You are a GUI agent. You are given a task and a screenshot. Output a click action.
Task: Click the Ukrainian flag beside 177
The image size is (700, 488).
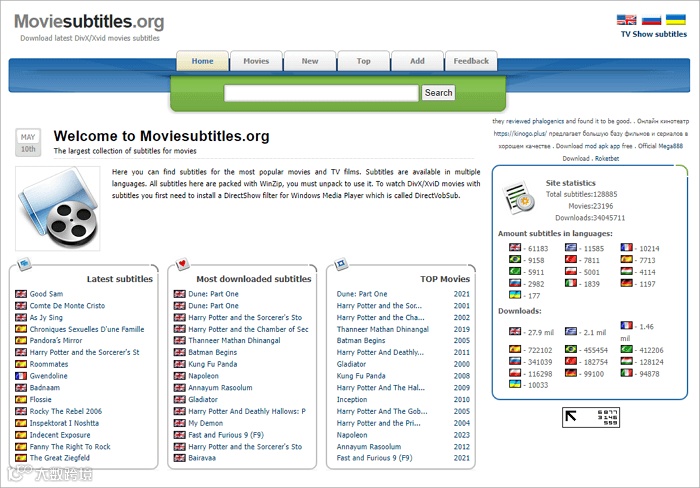(x=515, y=295)
